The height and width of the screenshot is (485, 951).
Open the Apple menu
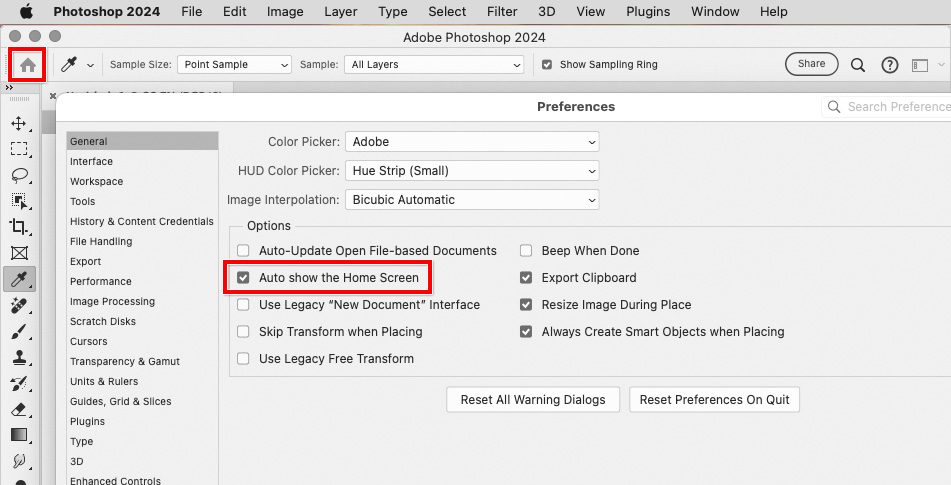[26, 12]
